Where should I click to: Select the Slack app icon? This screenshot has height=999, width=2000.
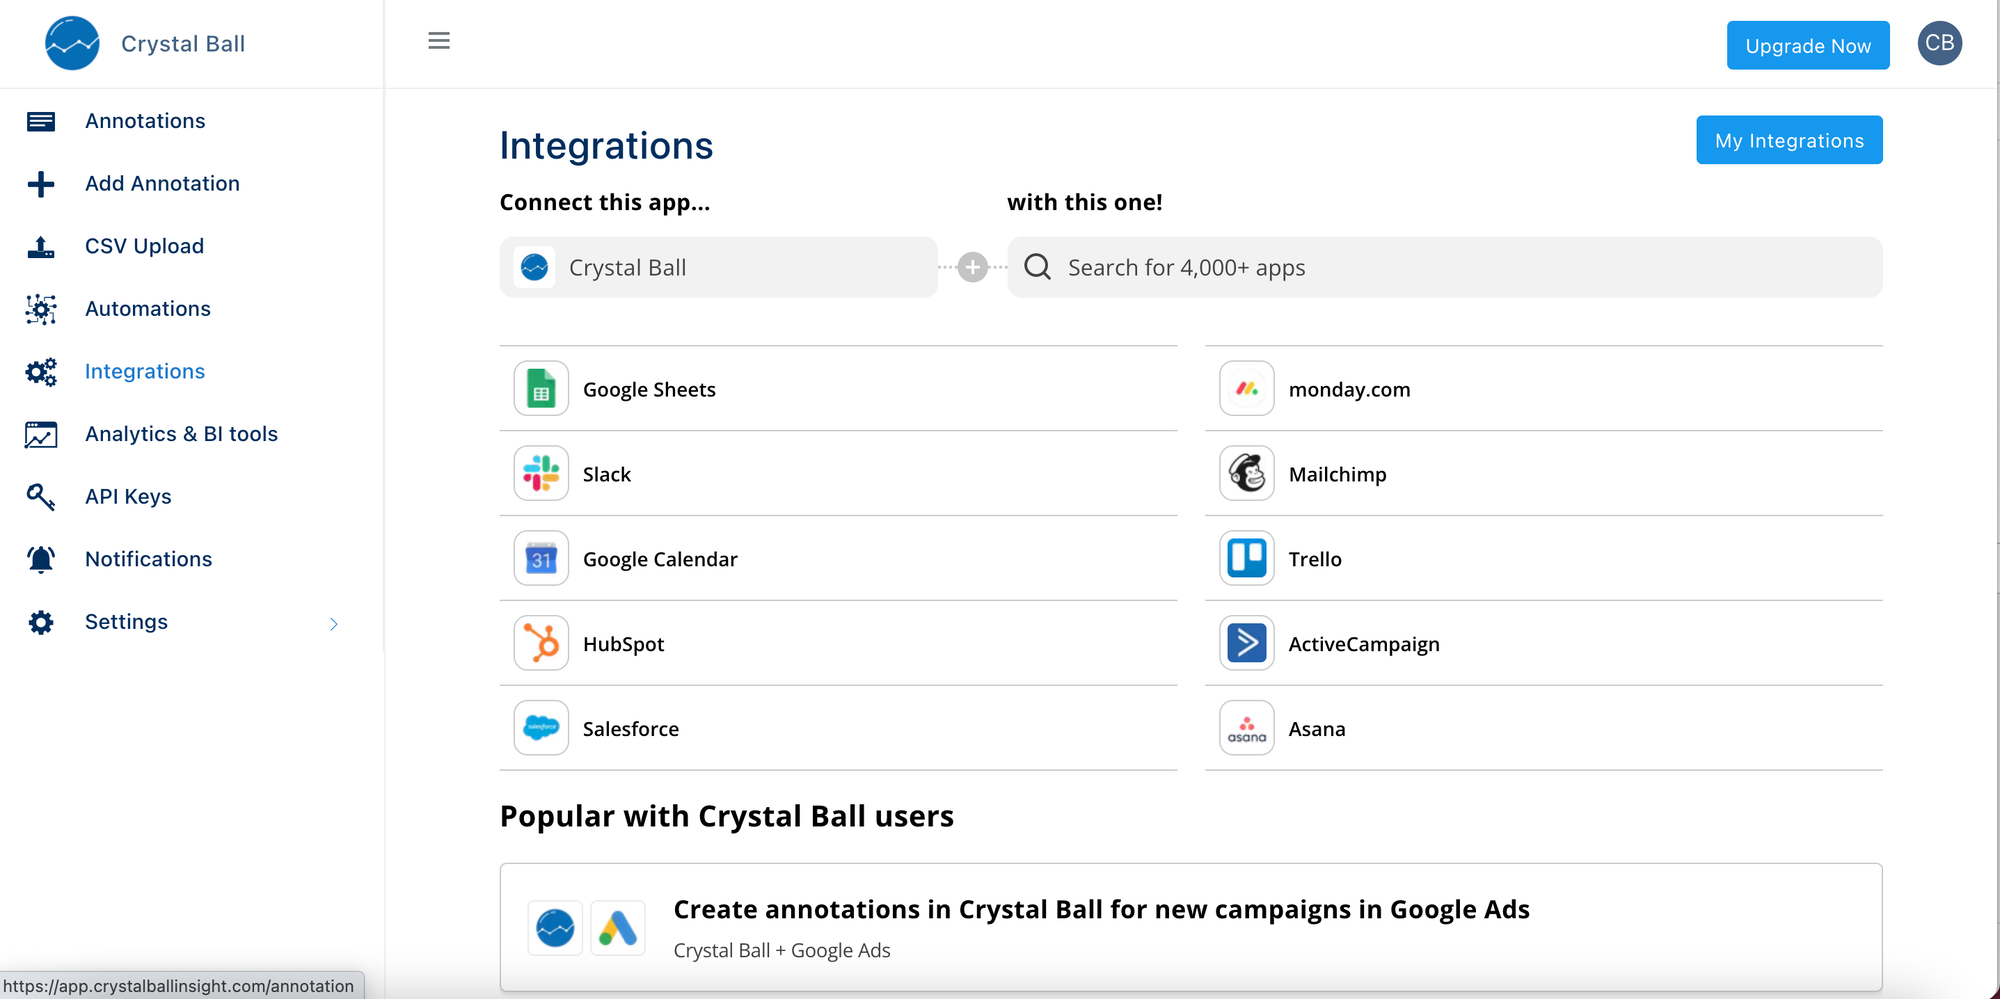pos(541,473)
